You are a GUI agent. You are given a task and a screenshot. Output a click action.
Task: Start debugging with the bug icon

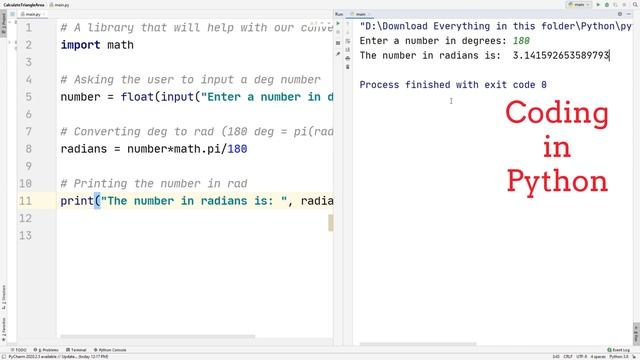[607, 4]
